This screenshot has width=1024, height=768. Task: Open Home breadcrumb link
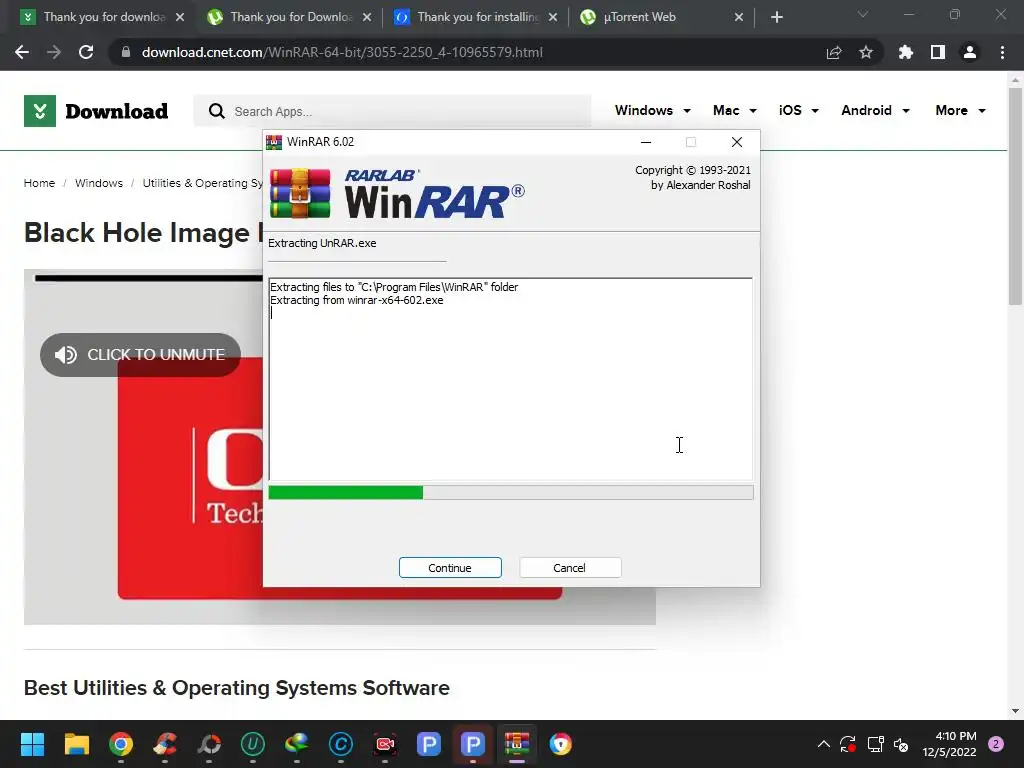click(x=39, y=183)
